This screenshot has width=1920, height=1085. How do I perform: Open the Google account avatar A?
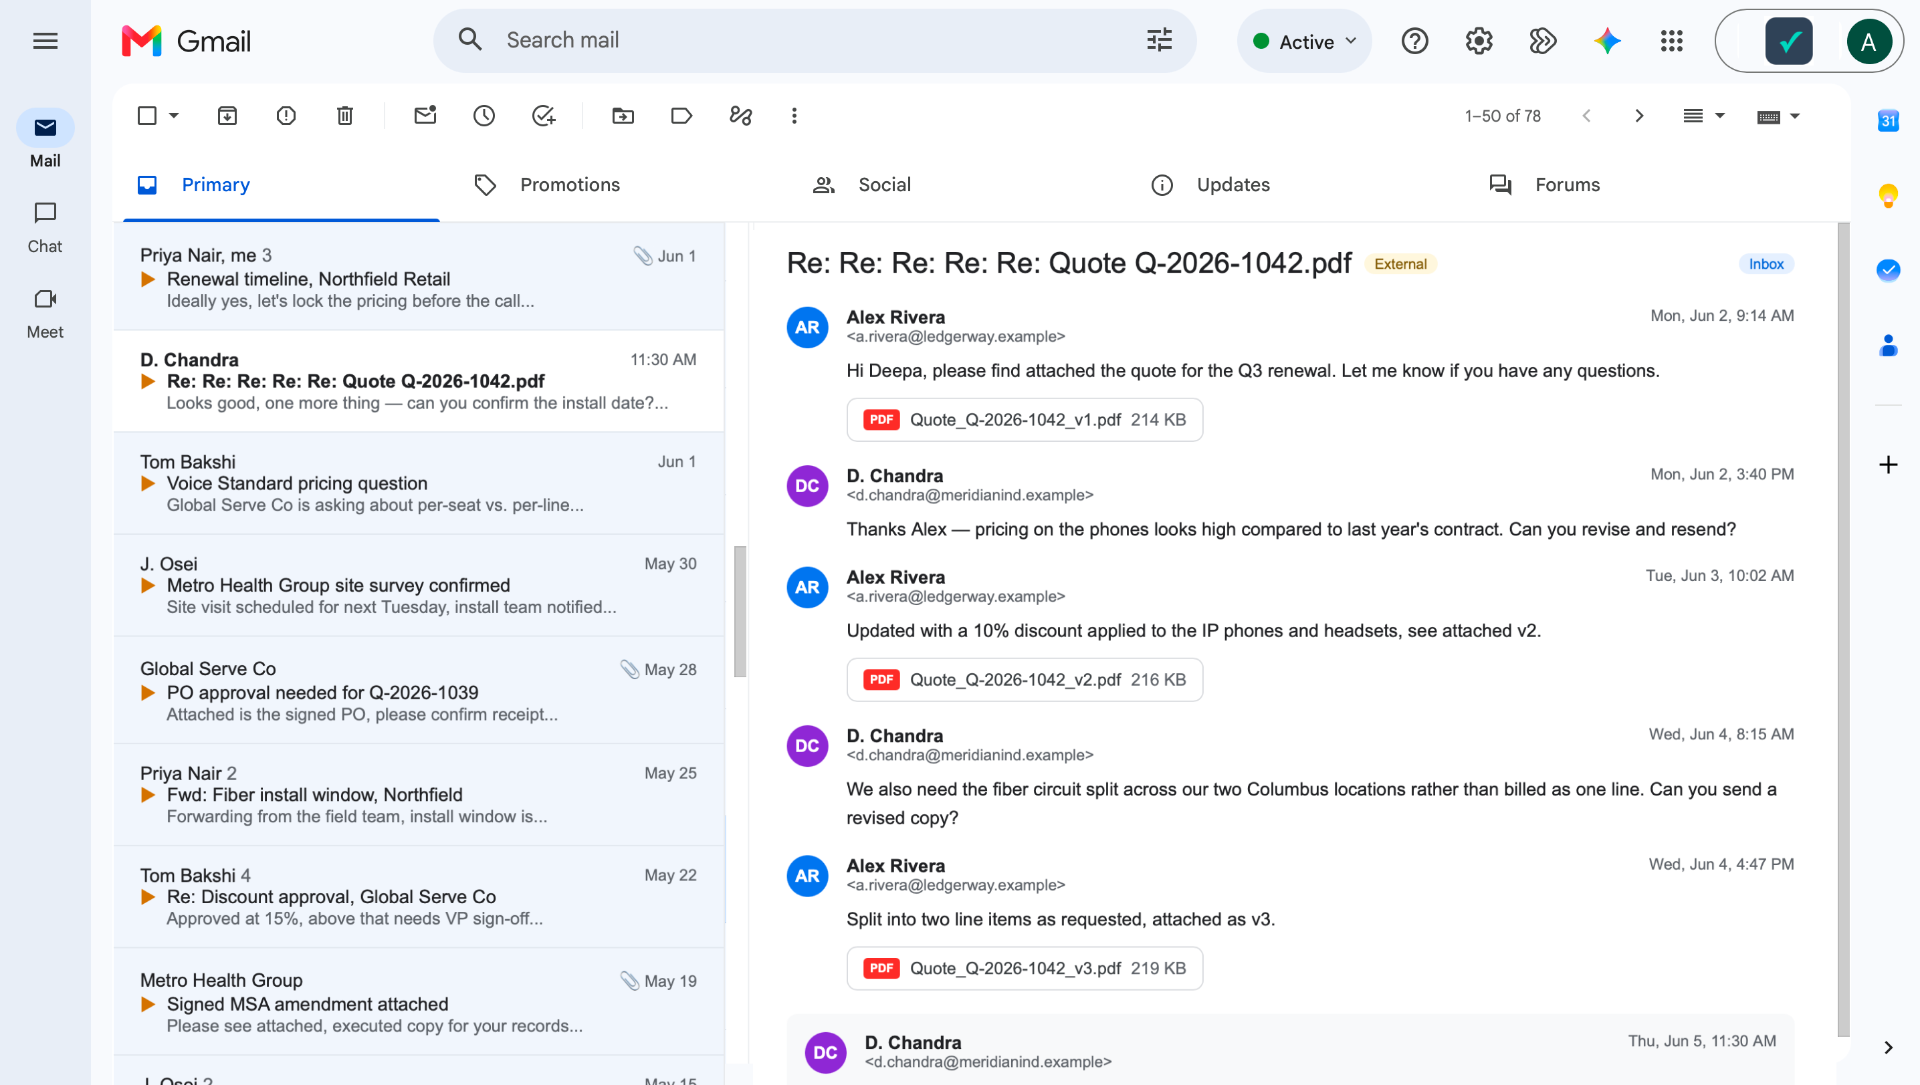(x=1868, y=41)
